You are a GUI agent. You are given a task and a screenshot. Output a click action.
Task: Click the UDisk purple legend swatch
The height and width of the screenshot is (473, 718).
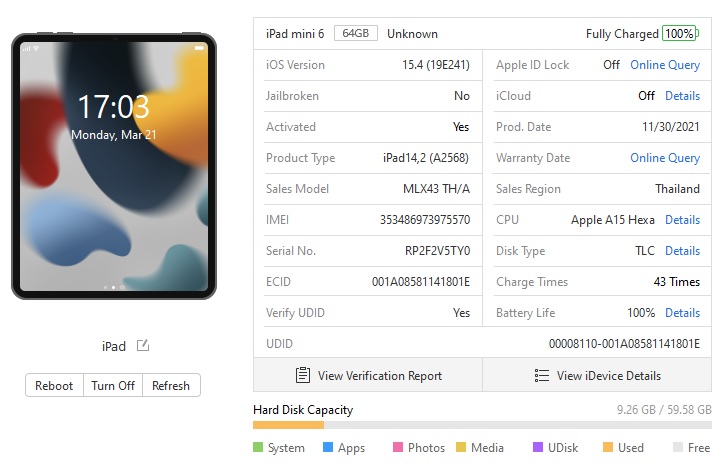(x=538, y=447)
